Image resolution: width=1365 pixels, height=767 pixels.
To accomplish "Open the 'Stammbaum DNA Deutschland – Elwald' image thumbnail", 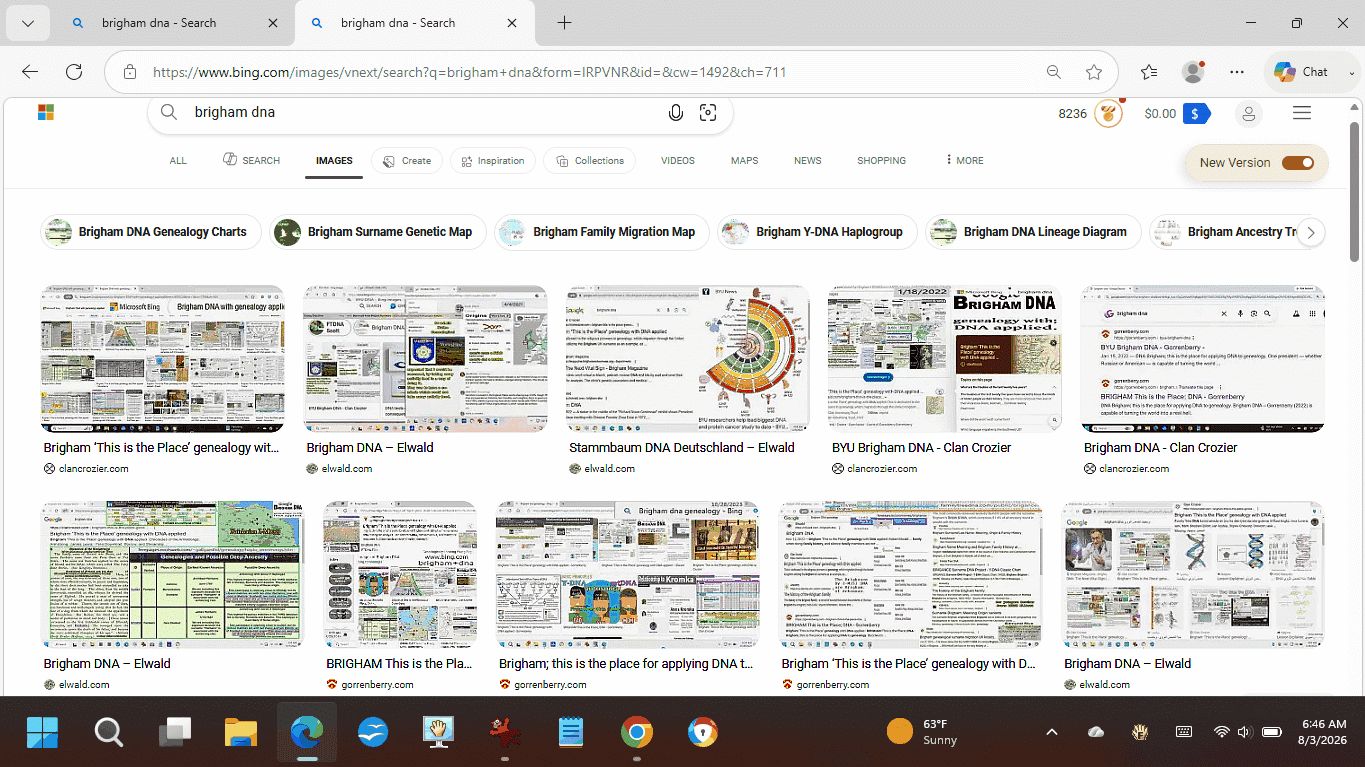I will 688,358.
